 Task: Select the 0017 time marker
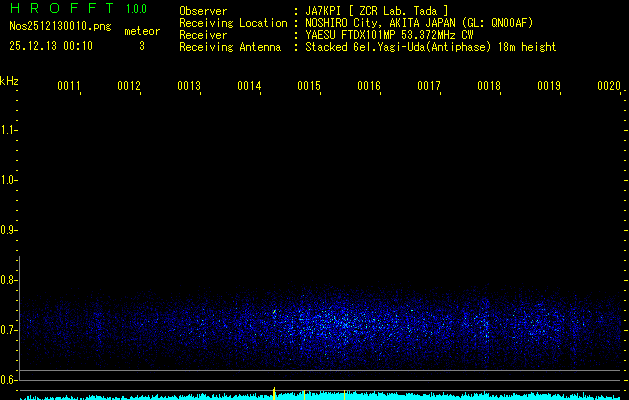429,86
